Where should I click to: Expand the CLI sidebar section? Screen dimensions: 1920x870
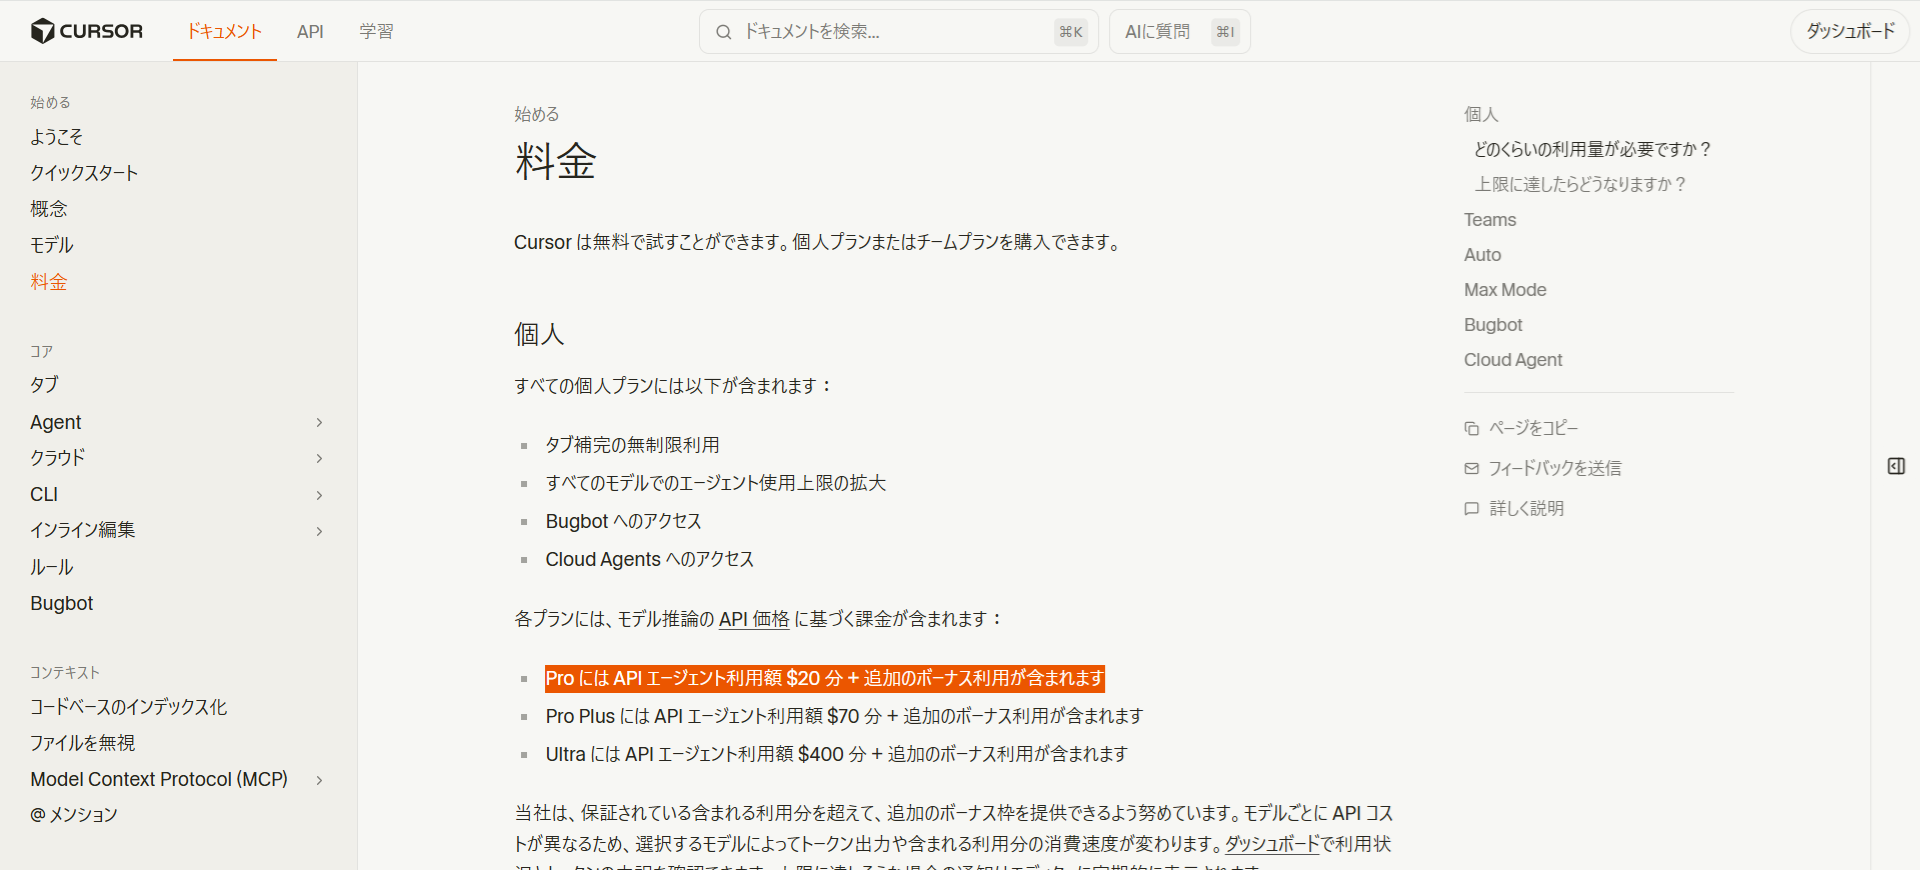coord(319,495)
